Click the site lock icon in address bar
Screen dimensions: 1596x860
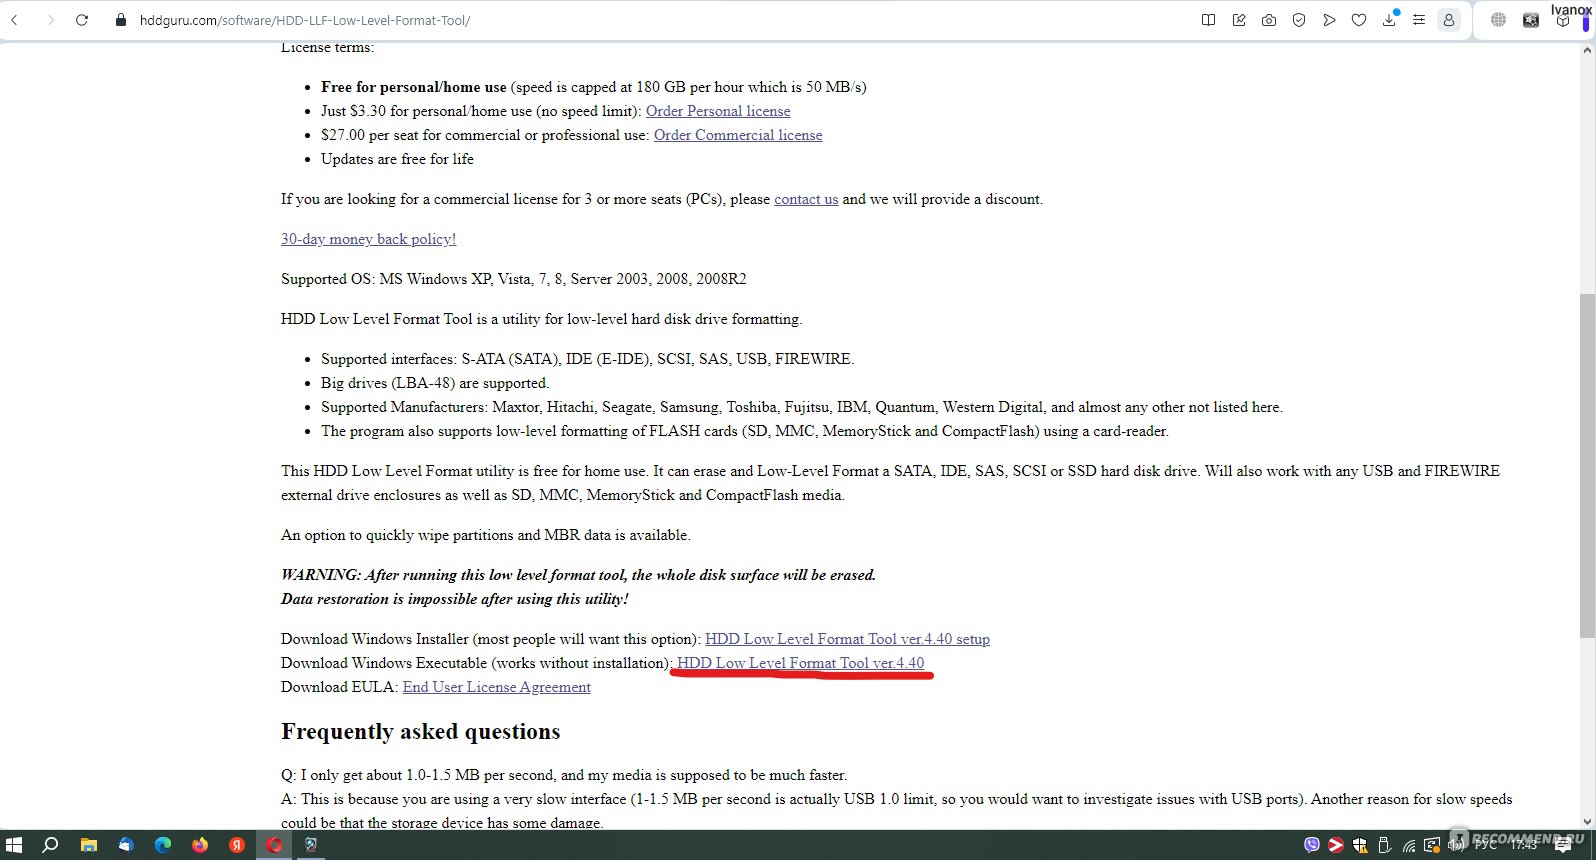(x=121, y=20)
